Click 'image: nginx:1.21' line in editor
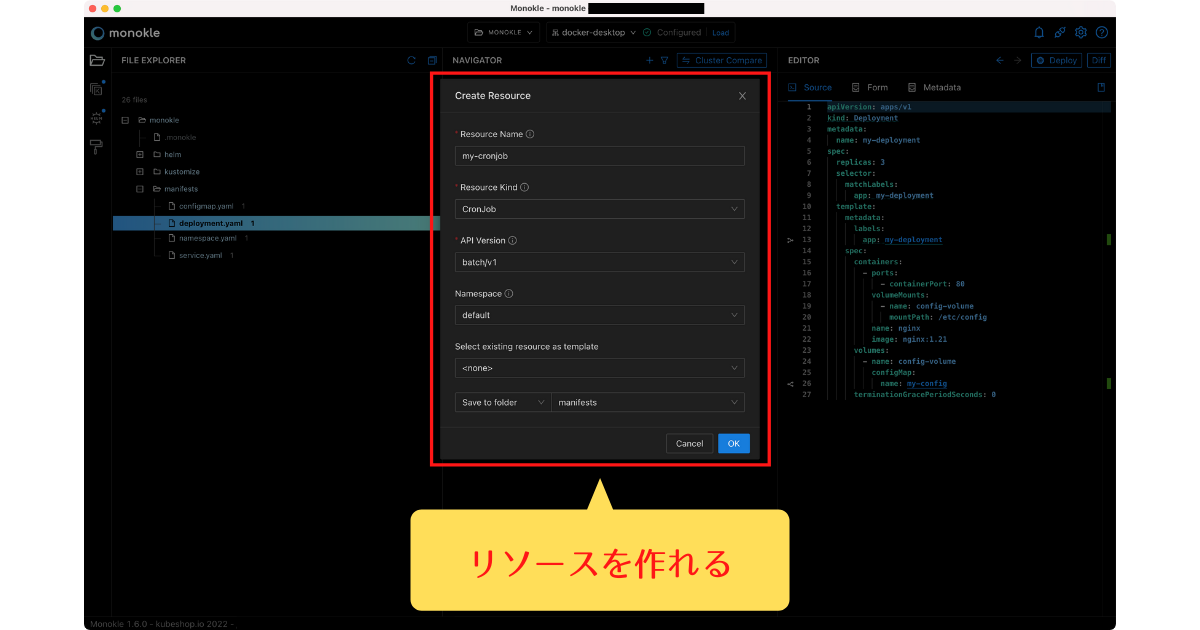1200x630 pixels. click(908, 339)
